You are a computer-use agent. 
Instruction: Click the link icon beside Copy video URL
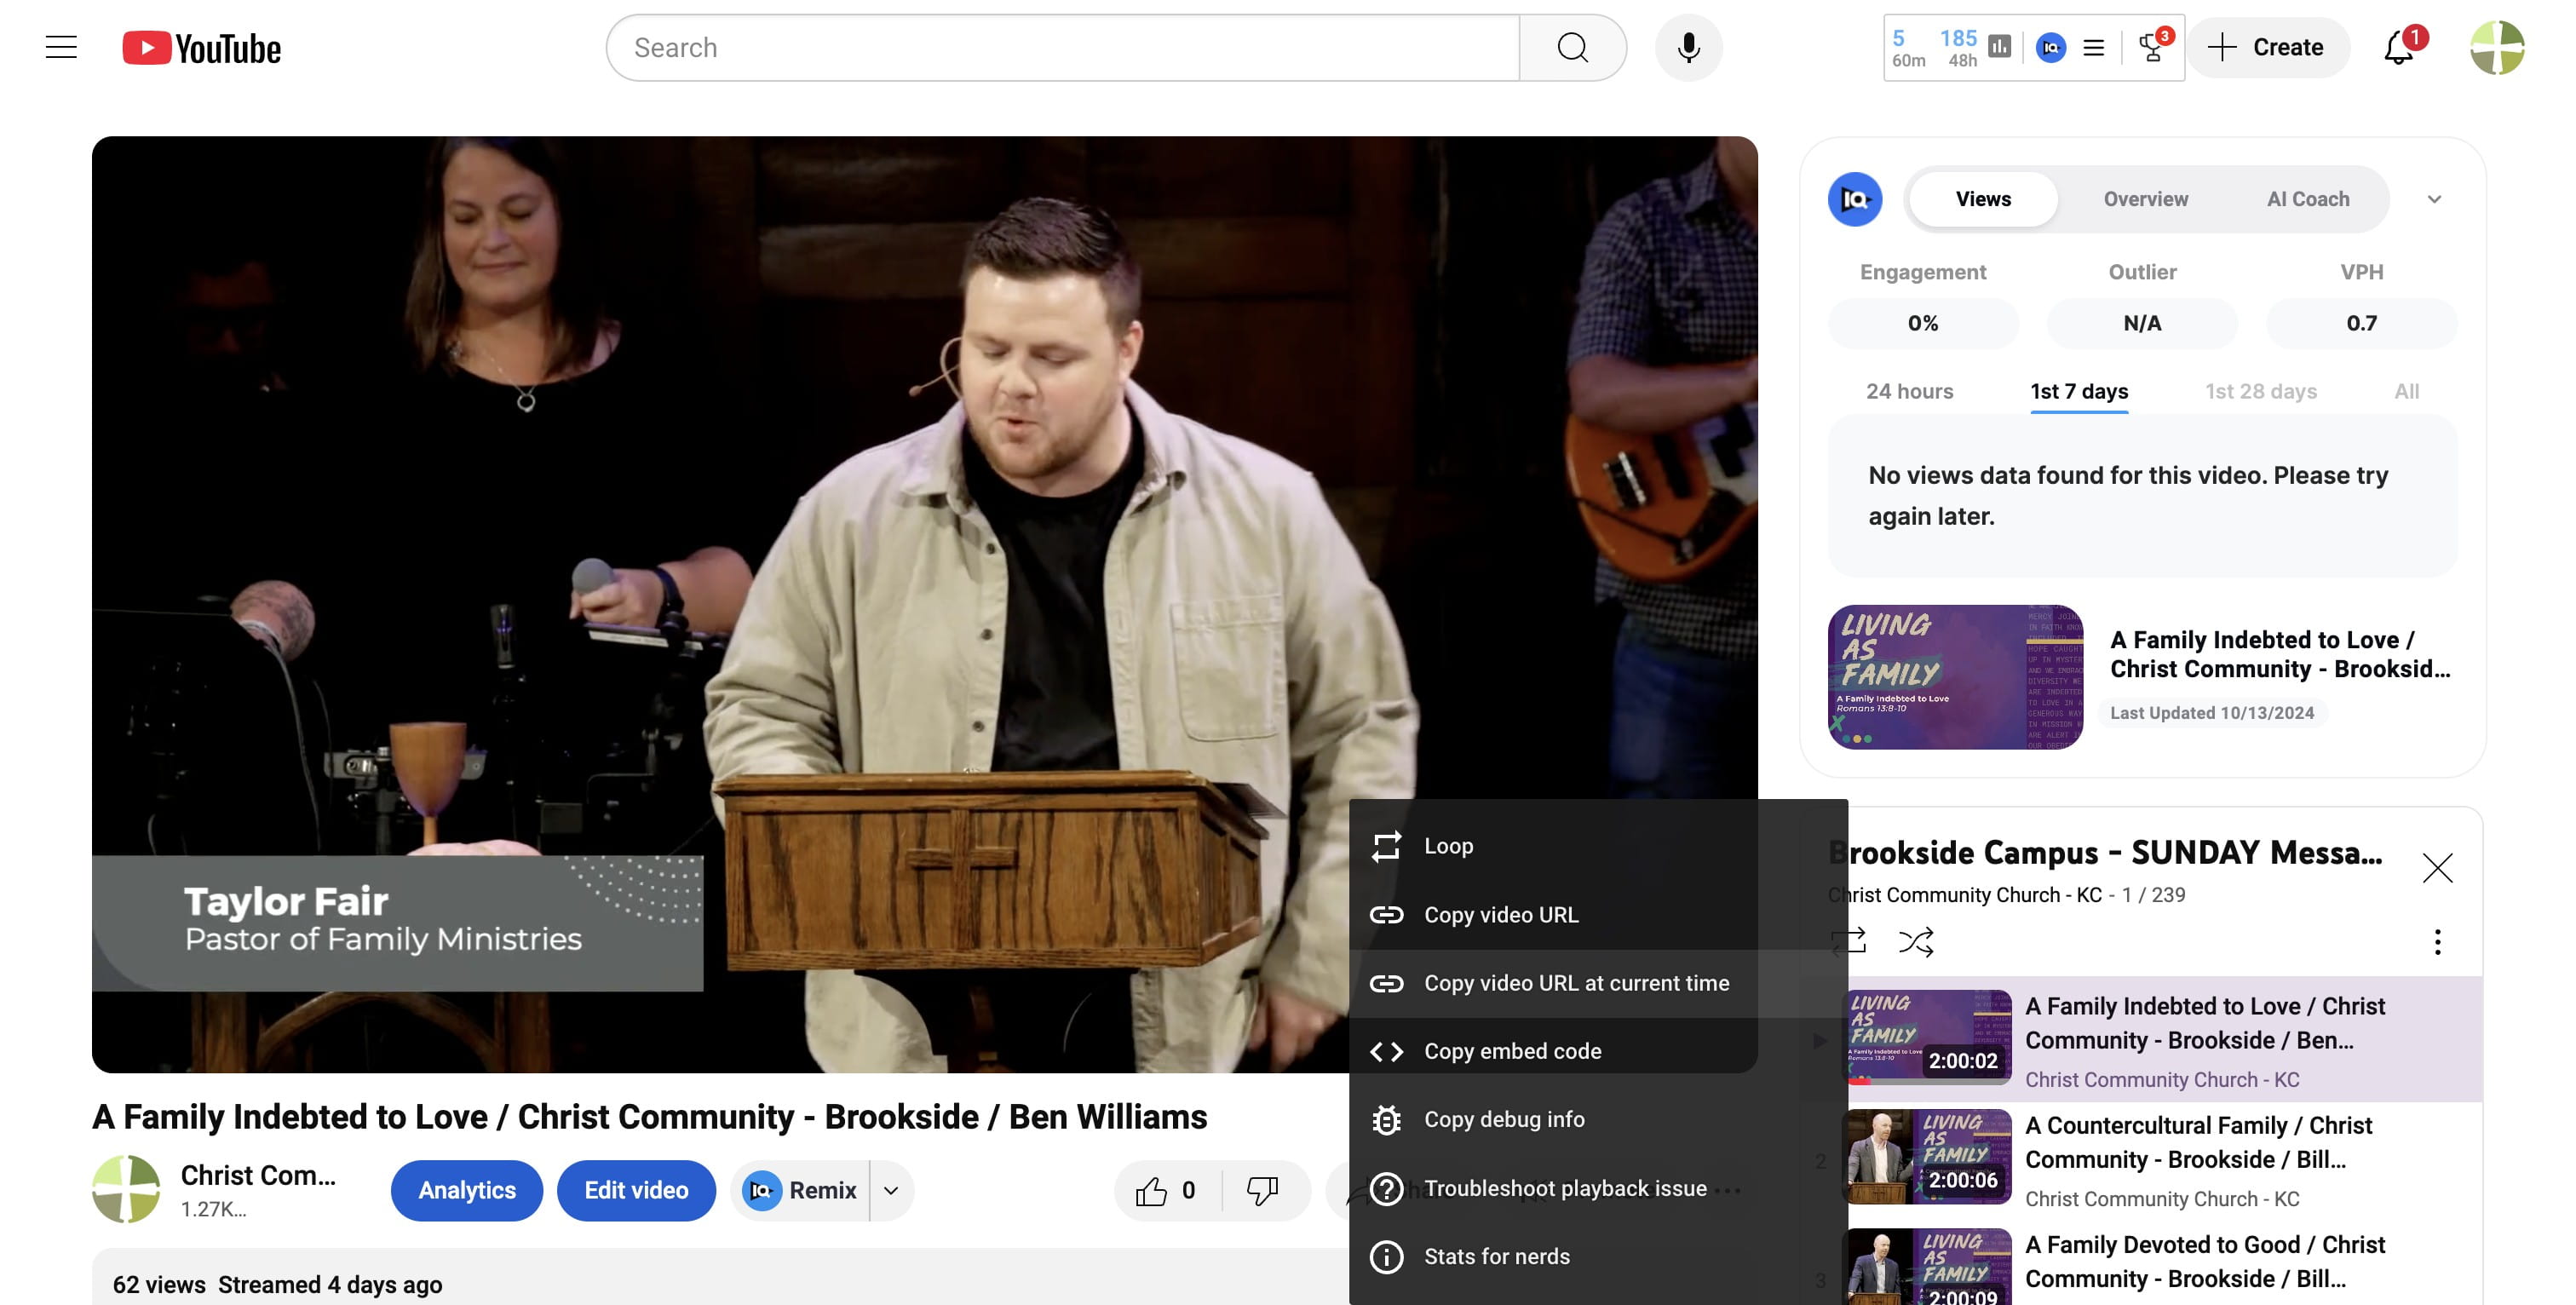pos(1386,915)
